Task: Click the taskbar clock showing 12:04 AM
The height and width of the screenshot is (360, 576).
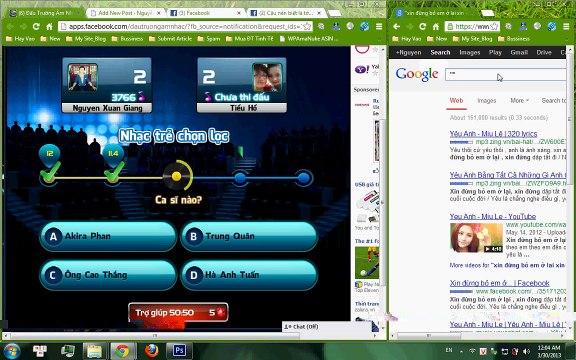Action: click(548, 351)
